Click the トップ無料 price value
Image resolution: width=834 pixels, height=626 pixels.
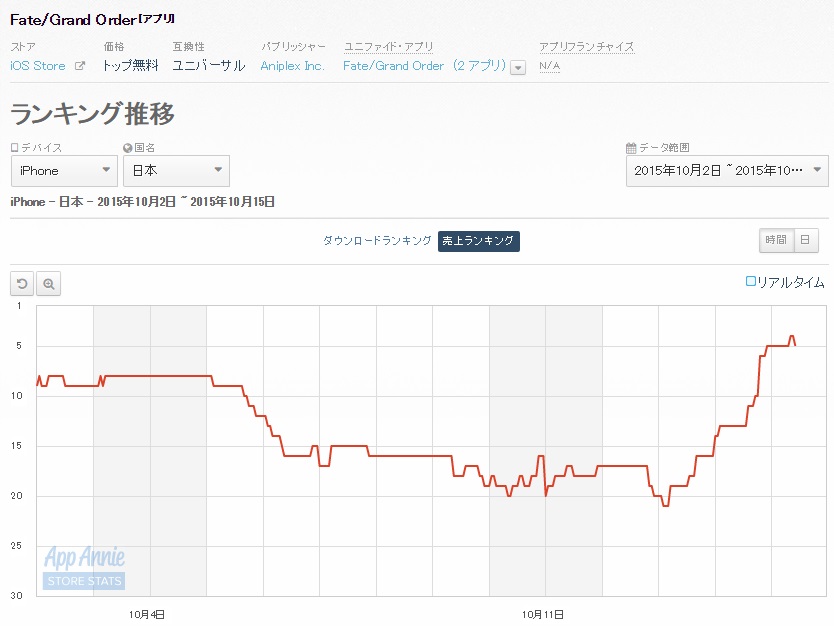(131, 66)
